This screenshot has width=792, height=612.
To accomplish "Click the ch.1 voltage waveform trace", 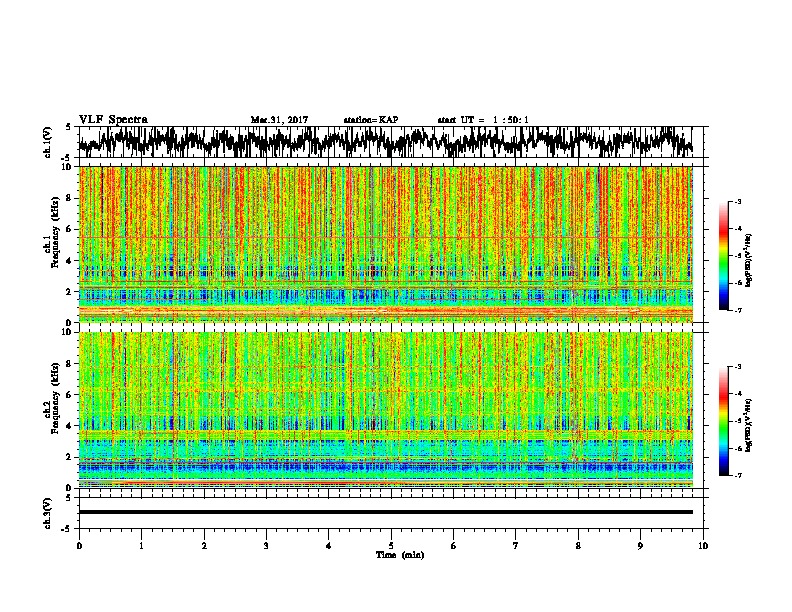I will (x=386, y=142).
